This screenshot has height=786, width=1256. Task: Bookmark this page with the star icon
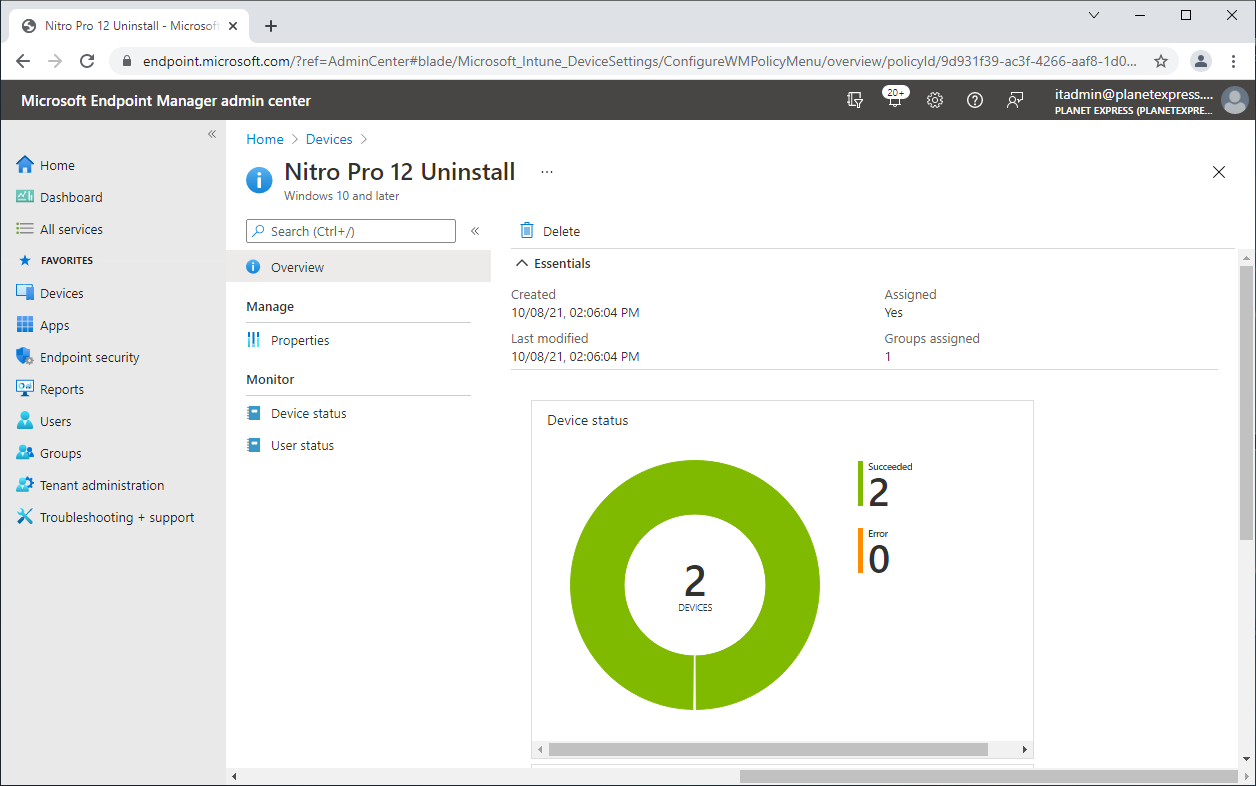point(1161,61)
